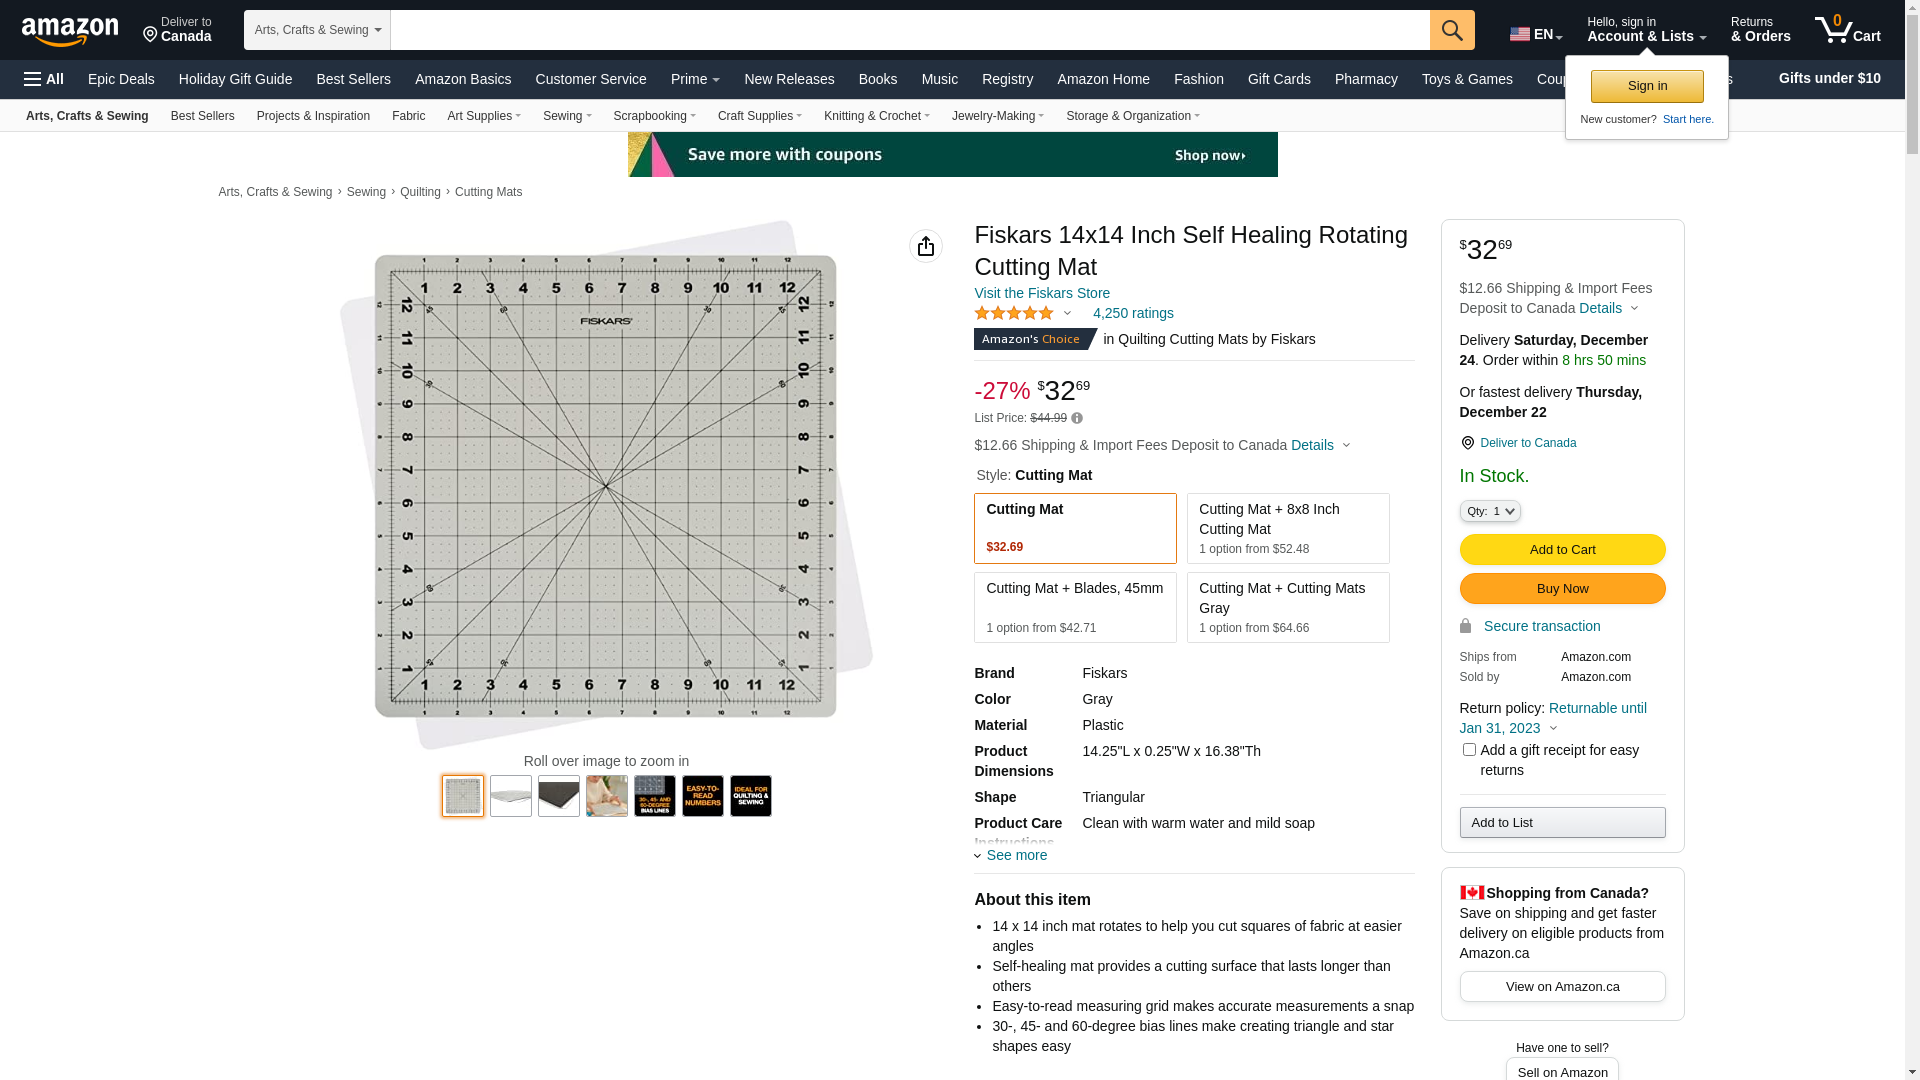The height and width of the screenshot is (1080, 1920).
Task: Click the share icon near product image
Action: click(x=925, y=246)
